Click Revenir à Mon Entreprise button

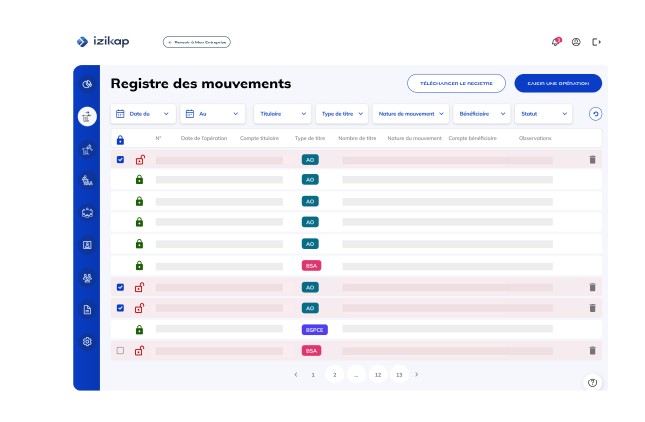click(197, 42)
